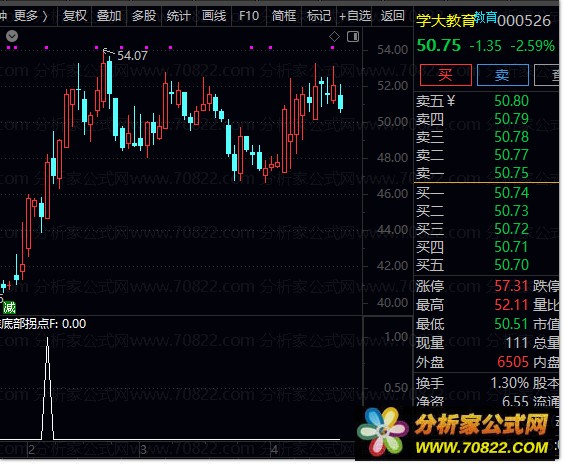Image resolution: width=565 pixels, height=464 pixels.
Task: Click the 叠加 overlay button
Action: [109, 16]
